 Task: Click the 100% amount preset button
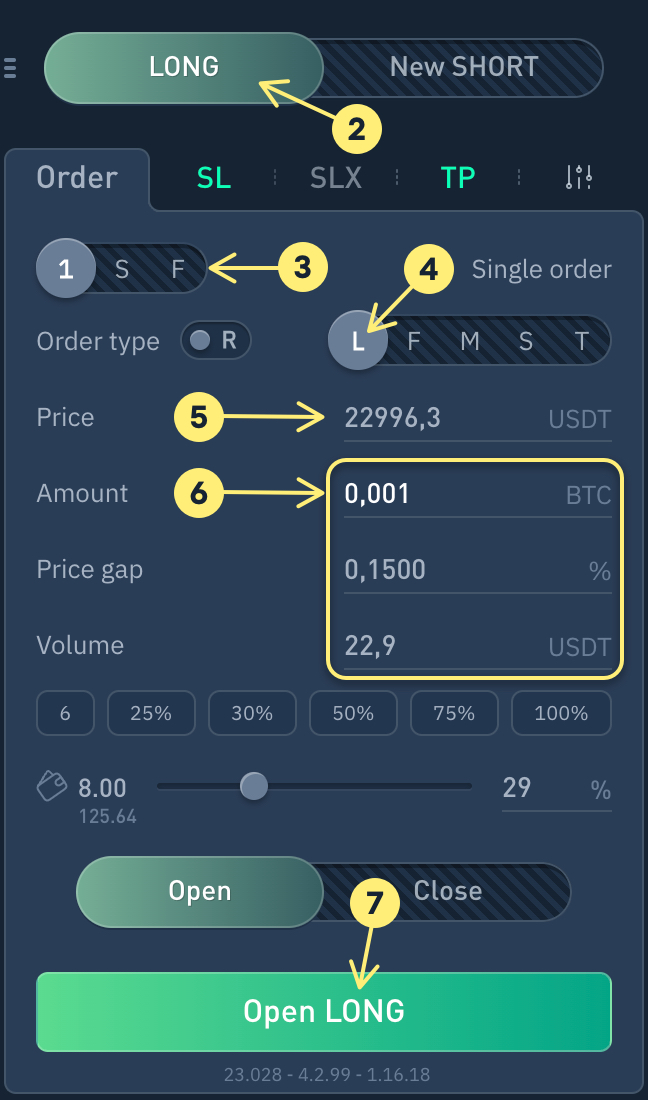[x=561, y=713]
